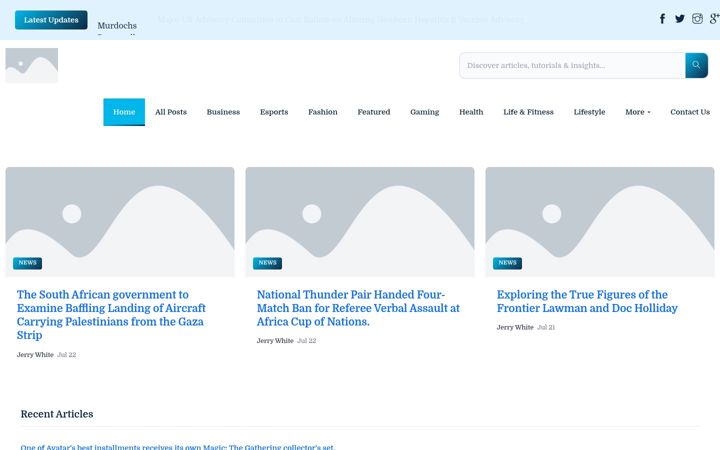Open the All Posts menu item
This screenshot has height=450, width=720.
(x=171, y=112)
